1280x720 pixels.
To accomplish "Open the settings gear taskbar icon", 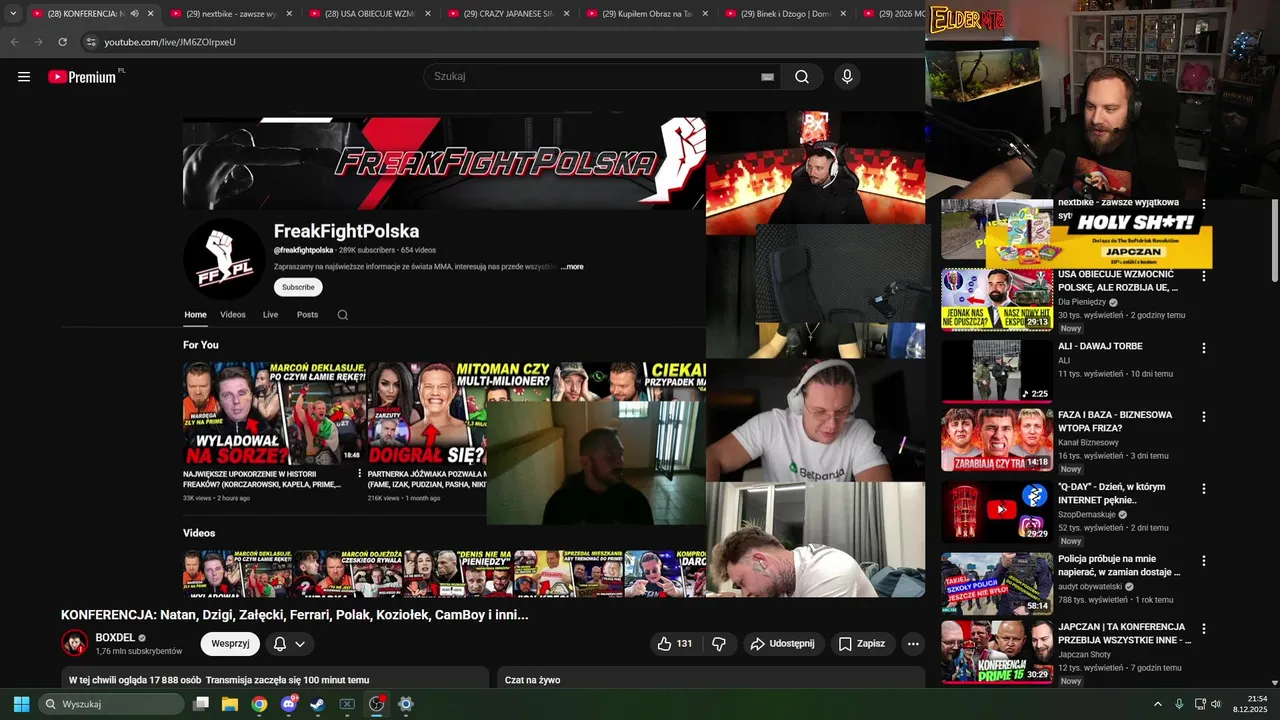I will (x=406, y=704).
